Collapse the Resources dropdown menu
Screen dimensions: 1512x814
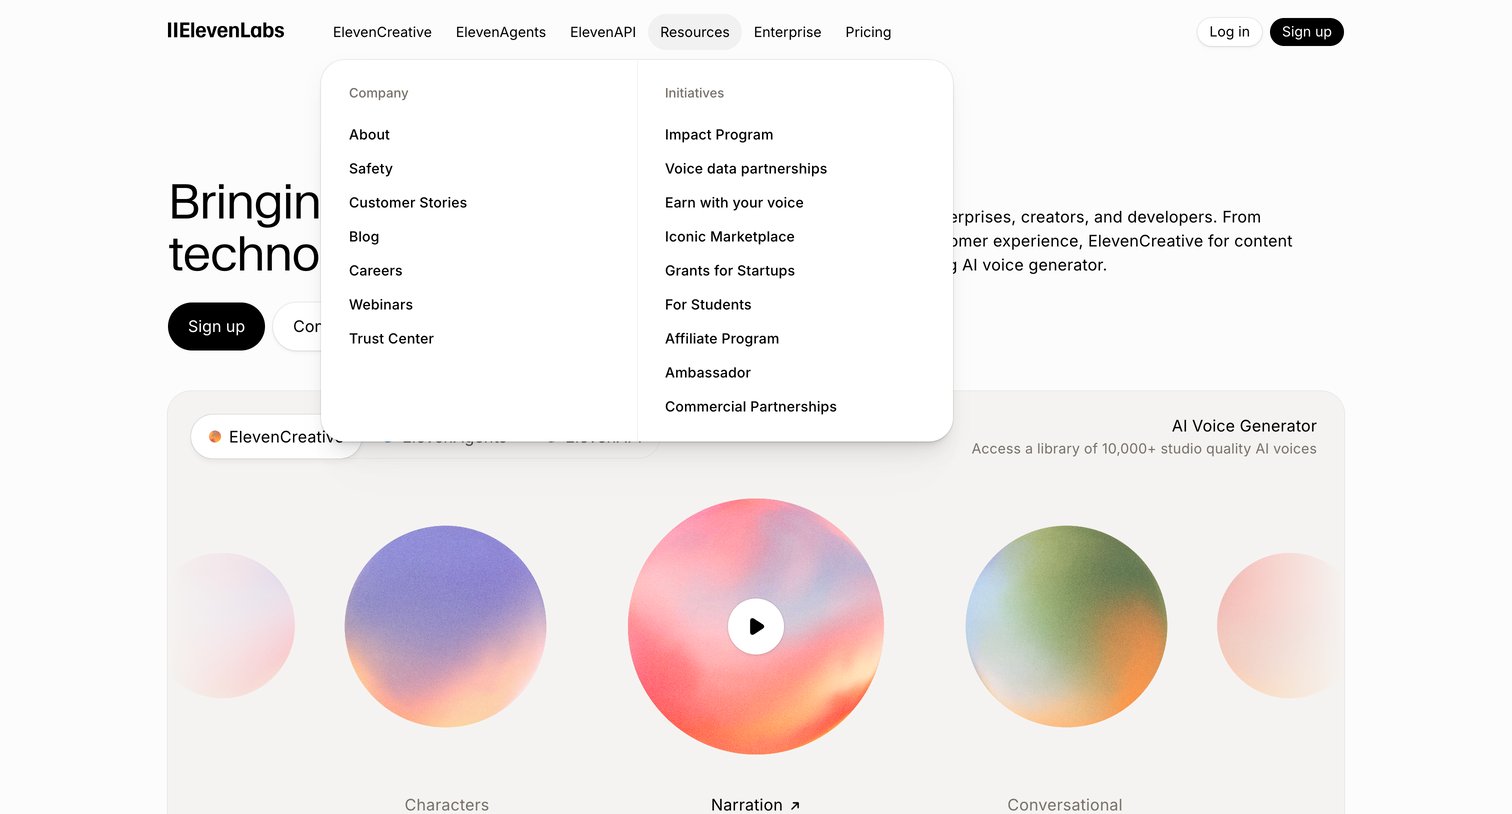695,32
